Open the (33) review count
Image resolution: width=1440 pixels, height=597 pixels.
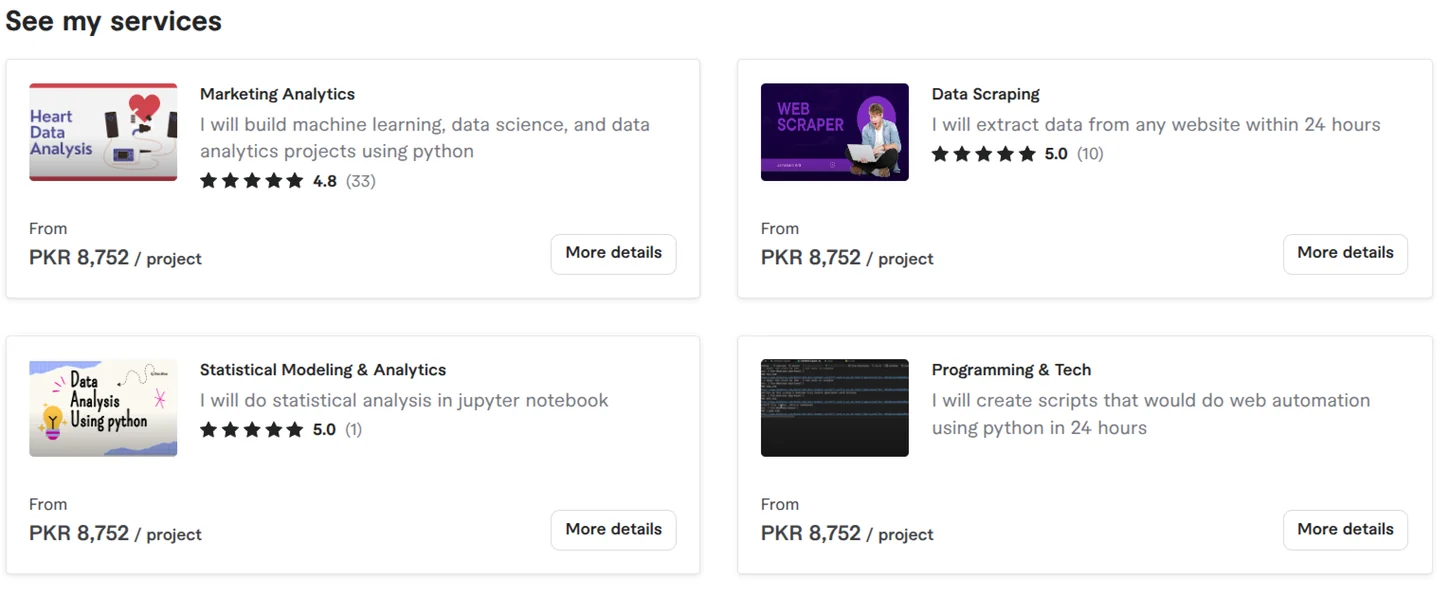[360, 181]
